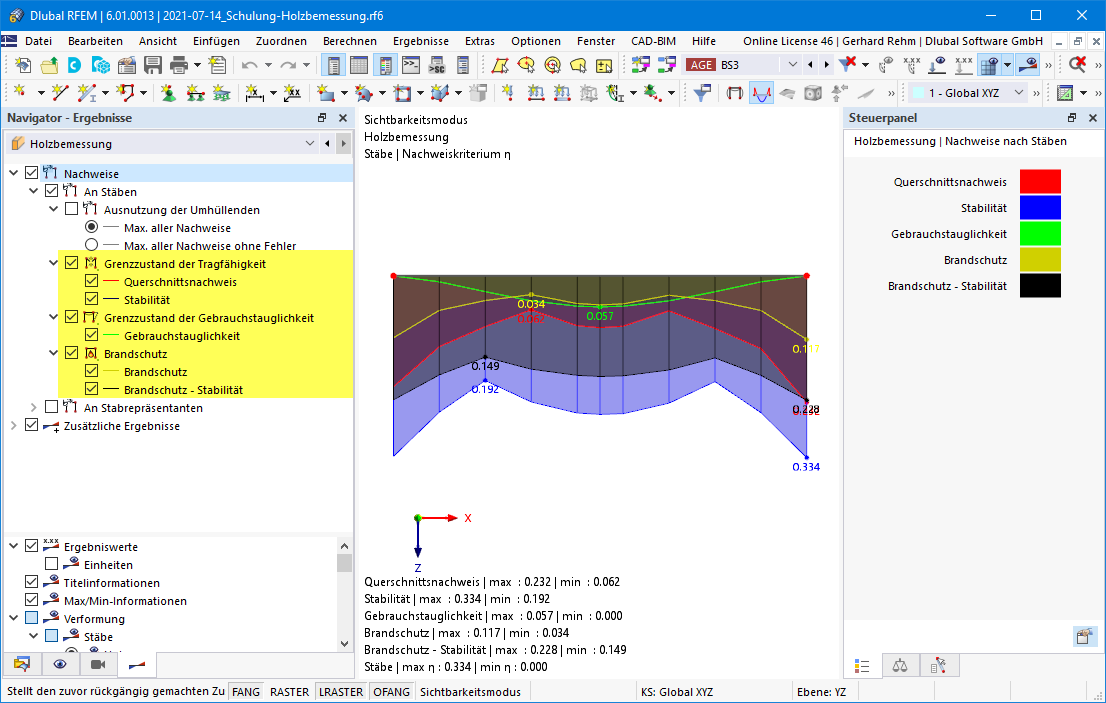The height and width of the screenshot is (703, 1106).
Task: Open the 1 - Global XYZ dropdown
Action: (x=1018, y=93)
